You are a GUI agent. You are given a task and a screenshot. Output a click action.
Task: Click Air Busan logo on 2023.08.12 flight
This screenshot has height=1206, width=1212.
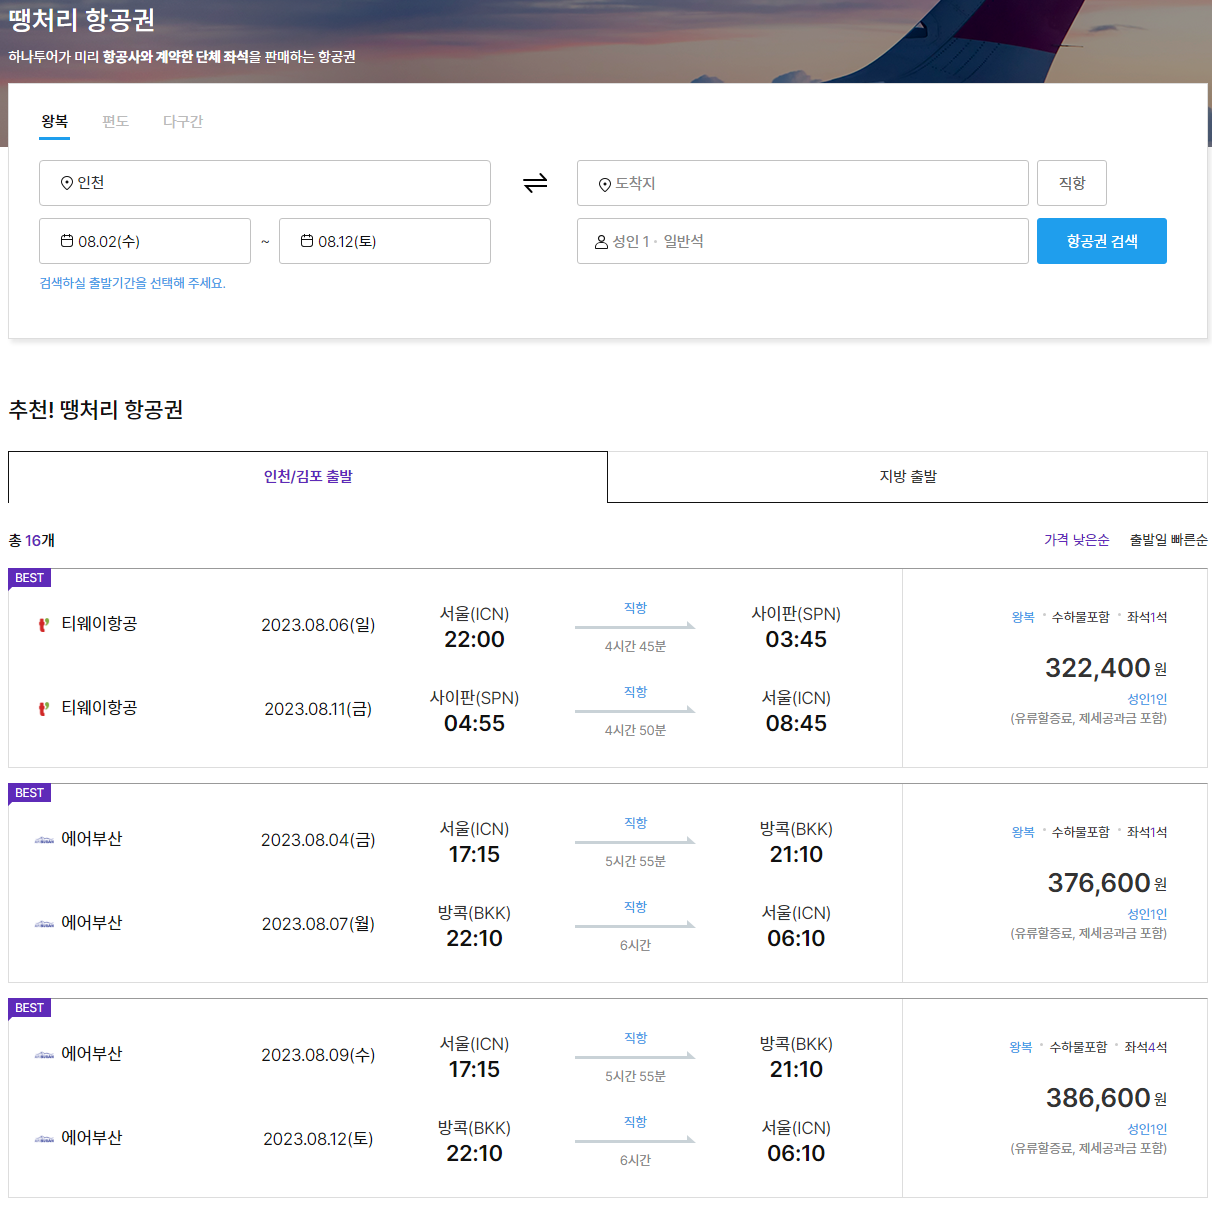click(44, 1139)
